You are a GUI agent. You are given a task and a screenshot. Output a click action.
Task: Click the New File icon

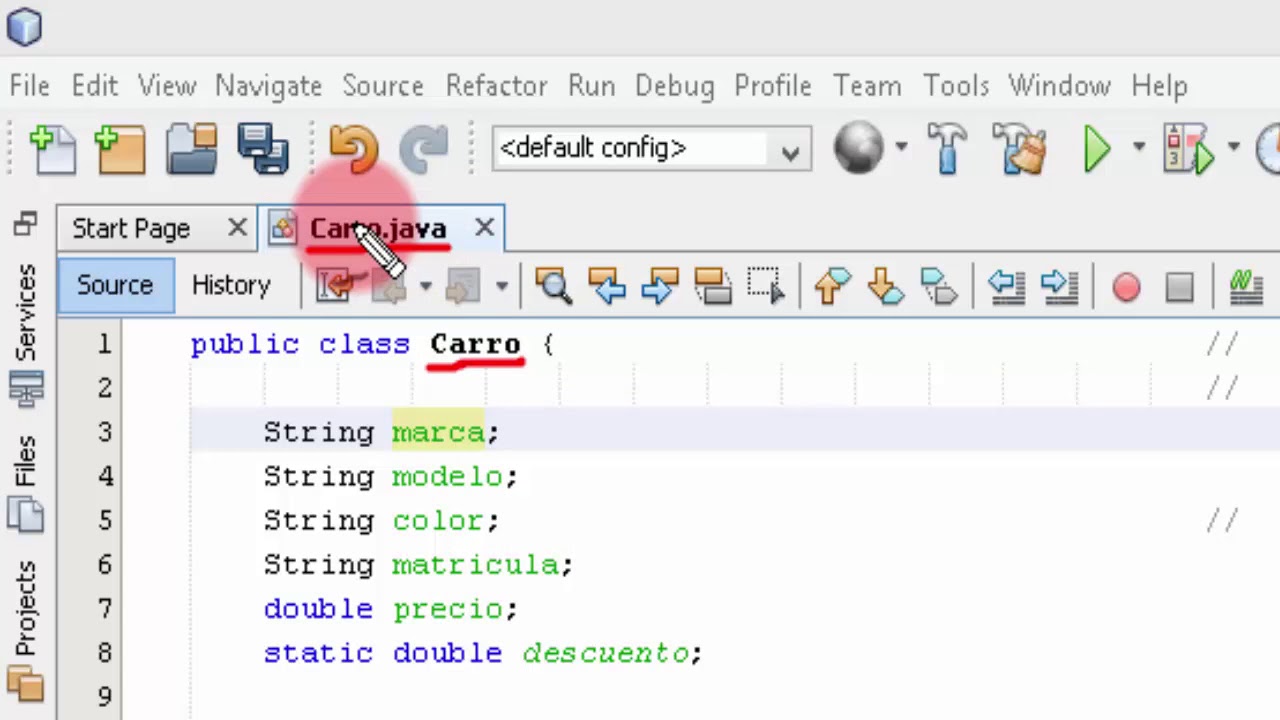tap(53, 149)
